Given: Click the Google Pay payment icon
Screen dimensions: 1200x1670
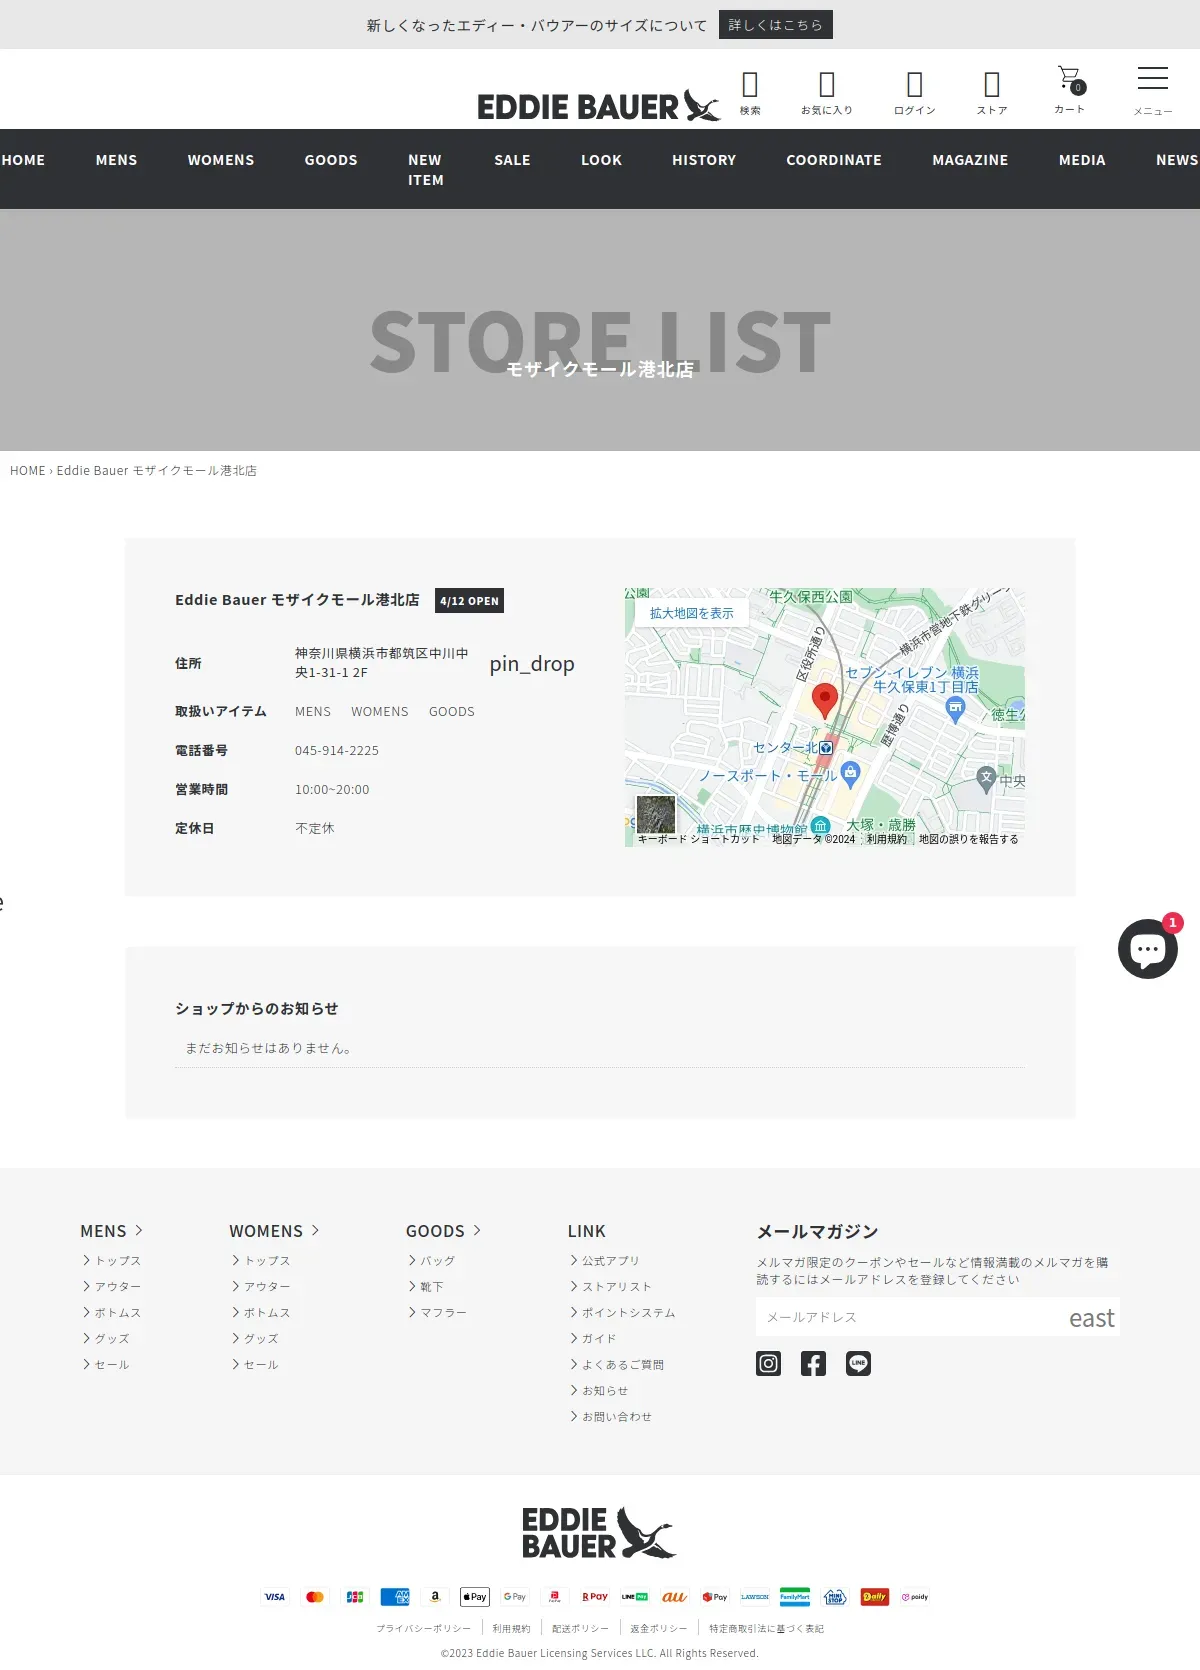Looking at the screenshot, I should (x=515, y=1597).
